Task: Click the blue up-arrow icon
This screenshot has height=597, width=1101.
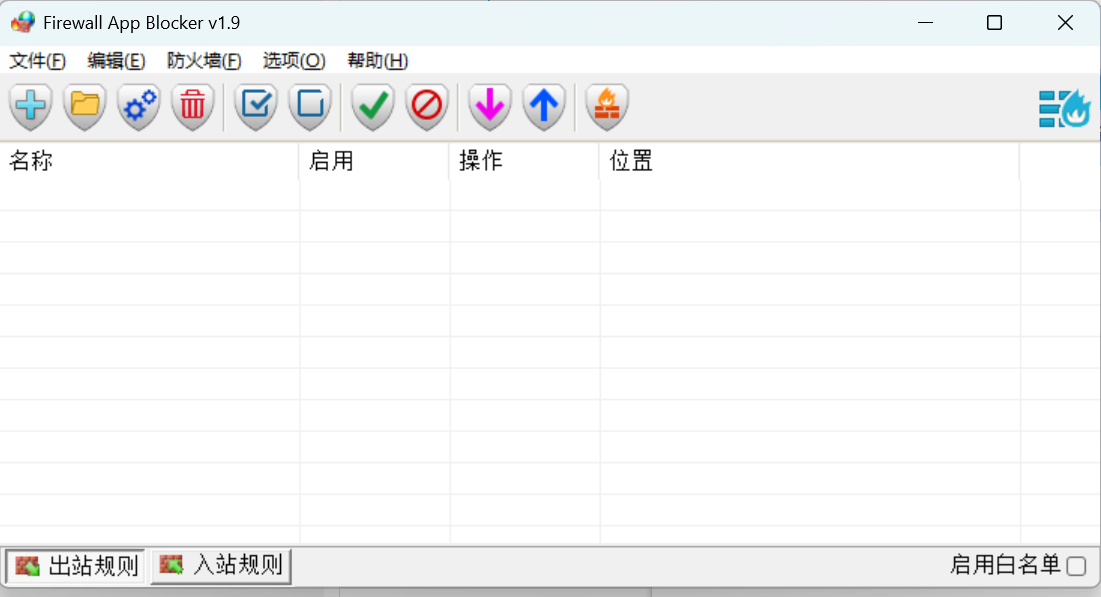Action: [x=543, y=106]
